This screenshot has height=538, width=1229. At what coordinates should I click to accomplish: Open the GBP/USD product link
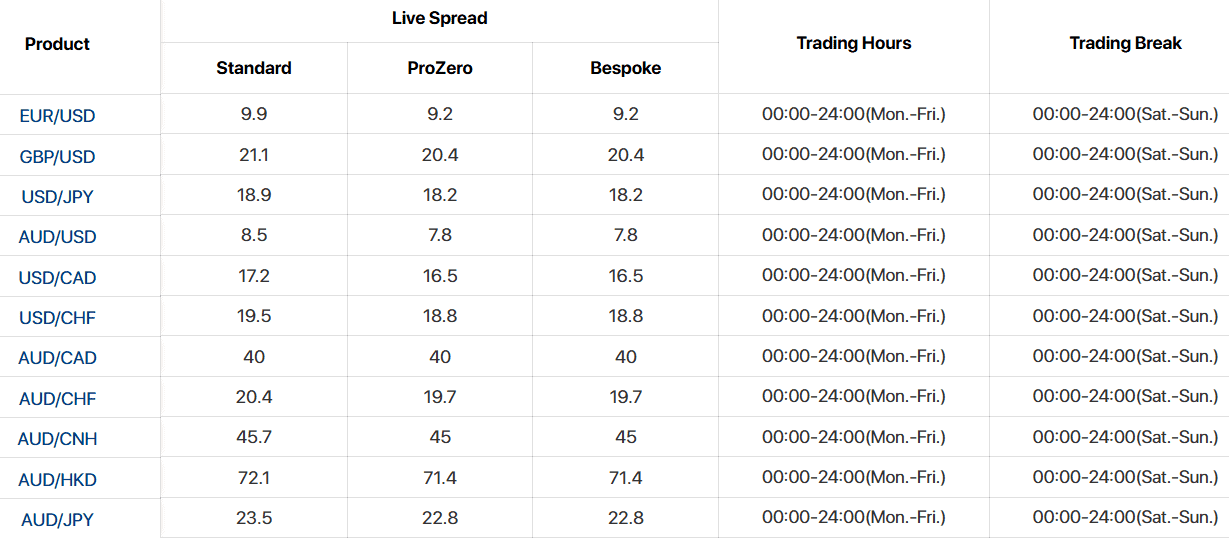[57, 157]
